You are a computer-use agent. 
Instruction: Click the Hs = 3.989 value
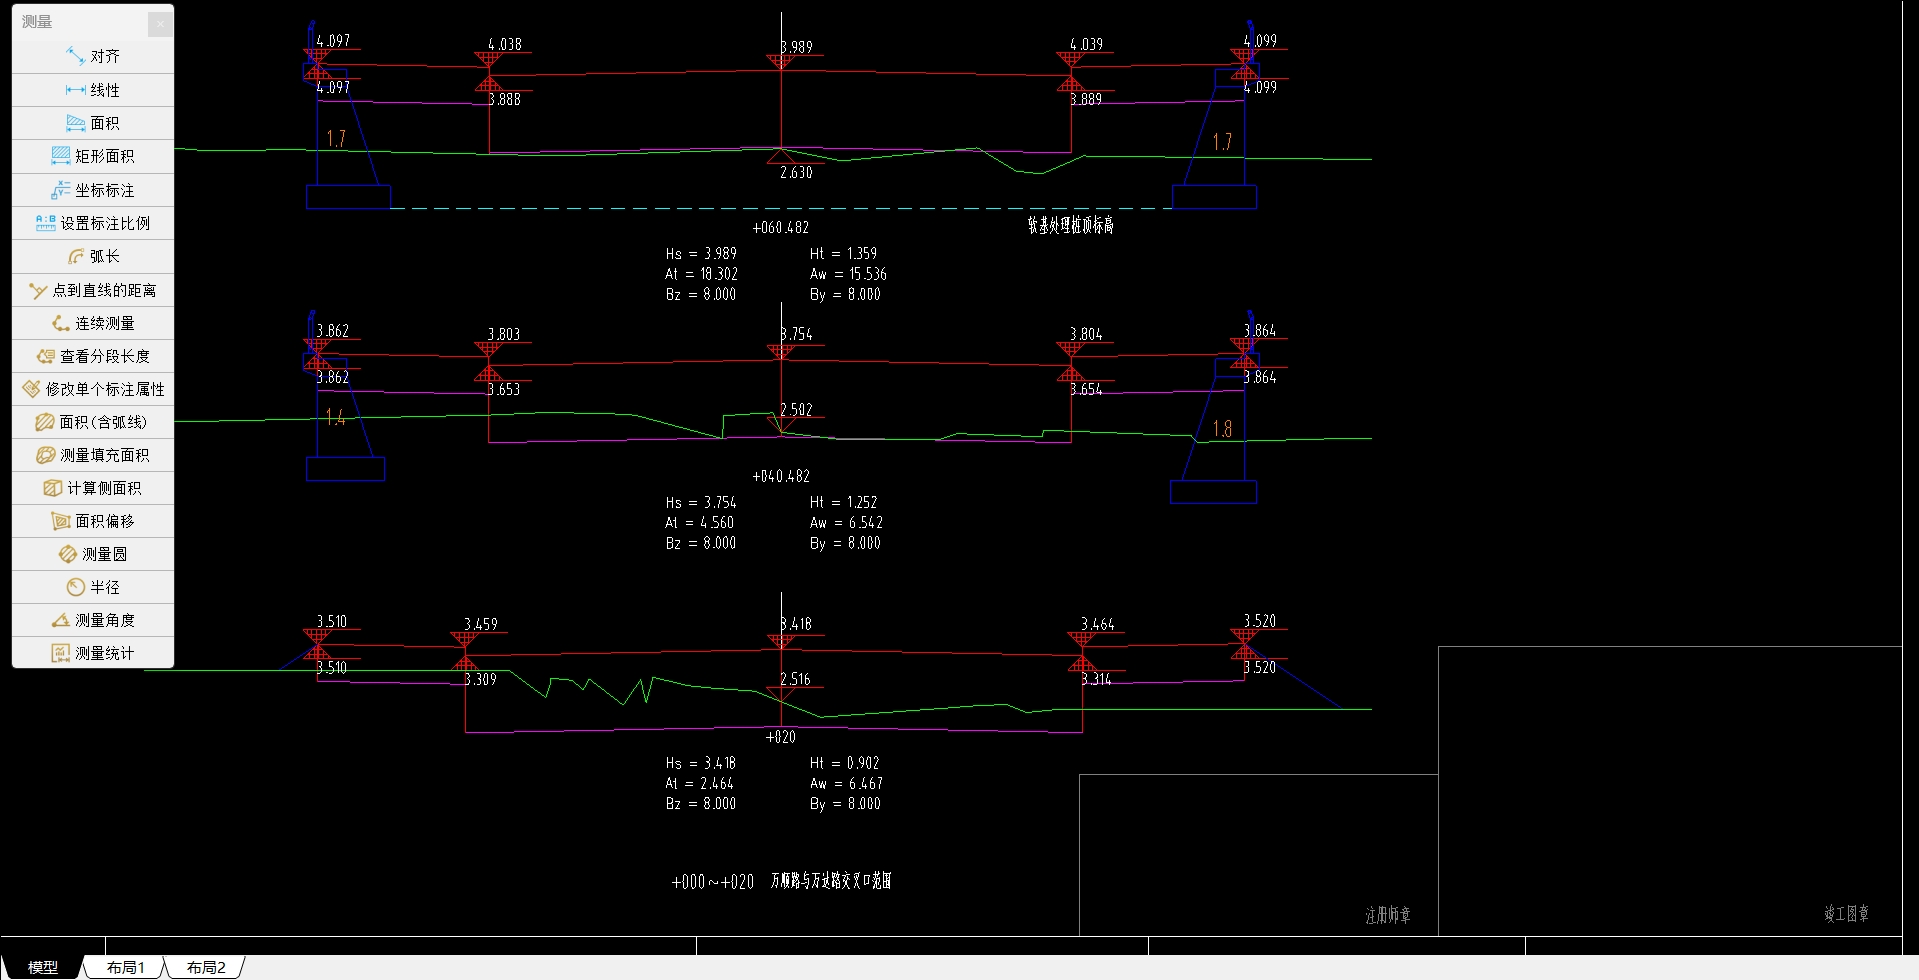(x=701, y=253)
